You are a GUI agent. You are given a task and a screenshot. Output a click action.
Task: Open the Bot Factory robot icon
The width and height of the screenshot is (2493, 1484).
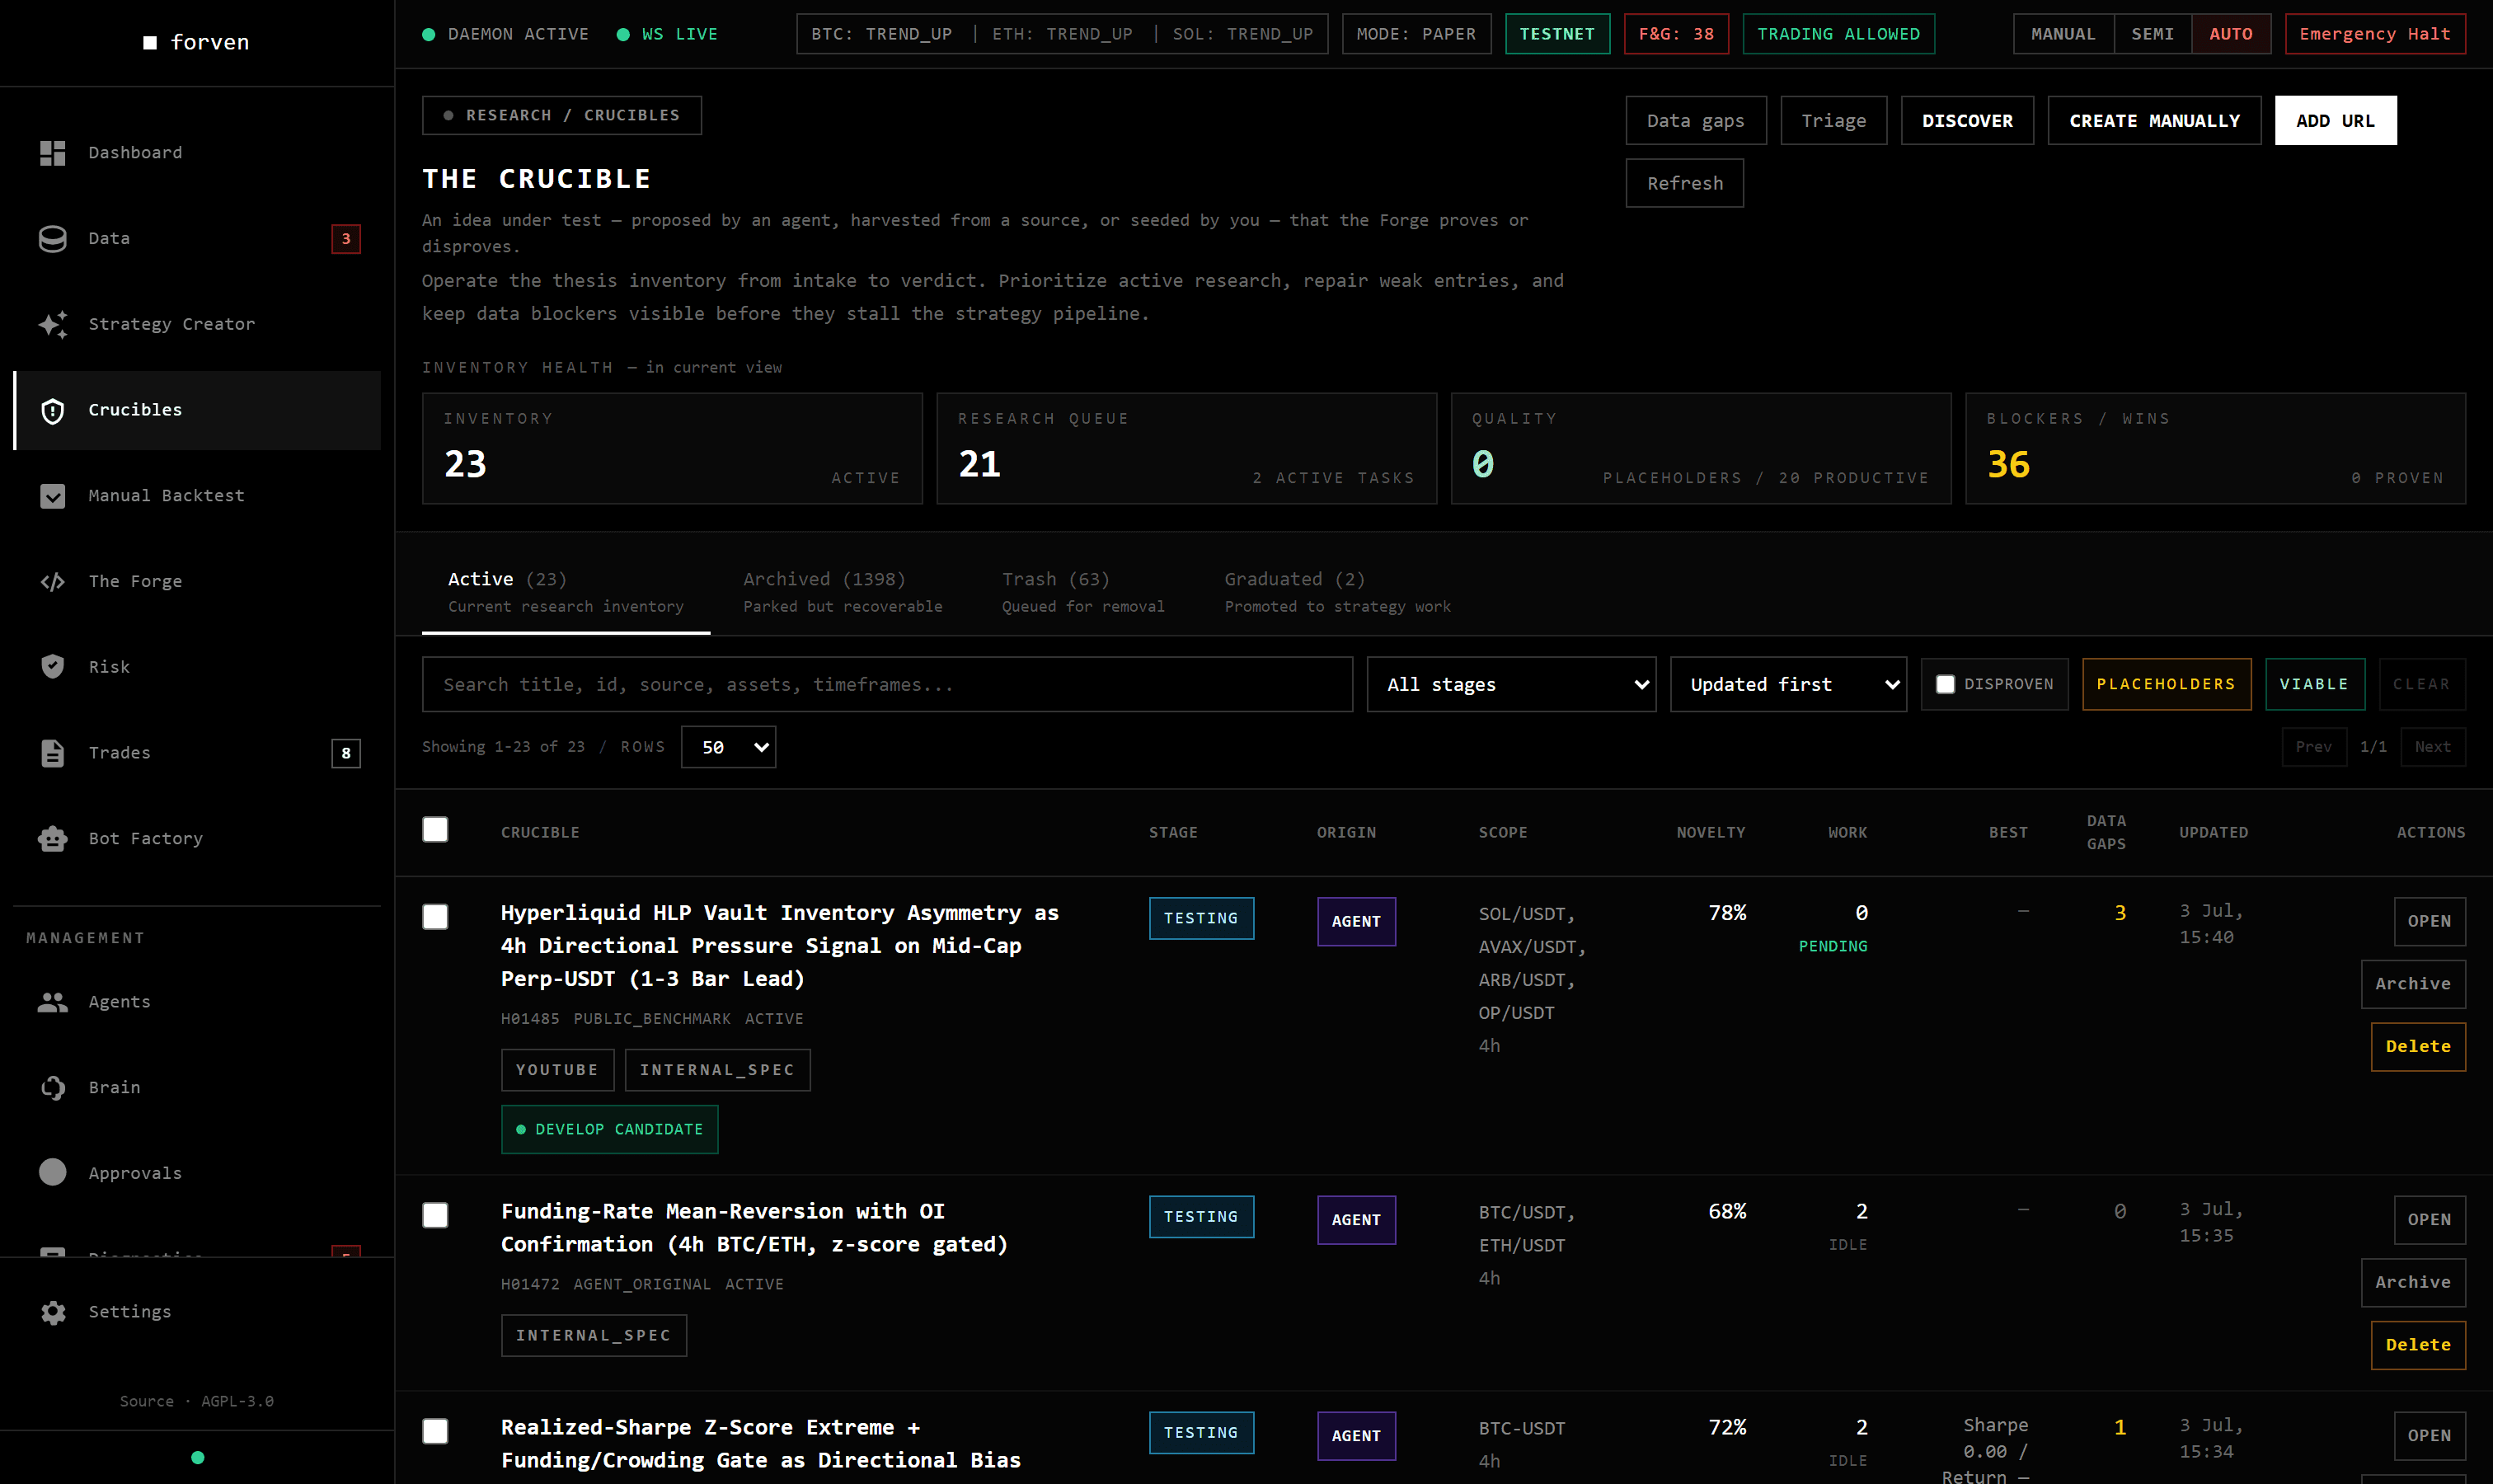click(x=52, y=839)
